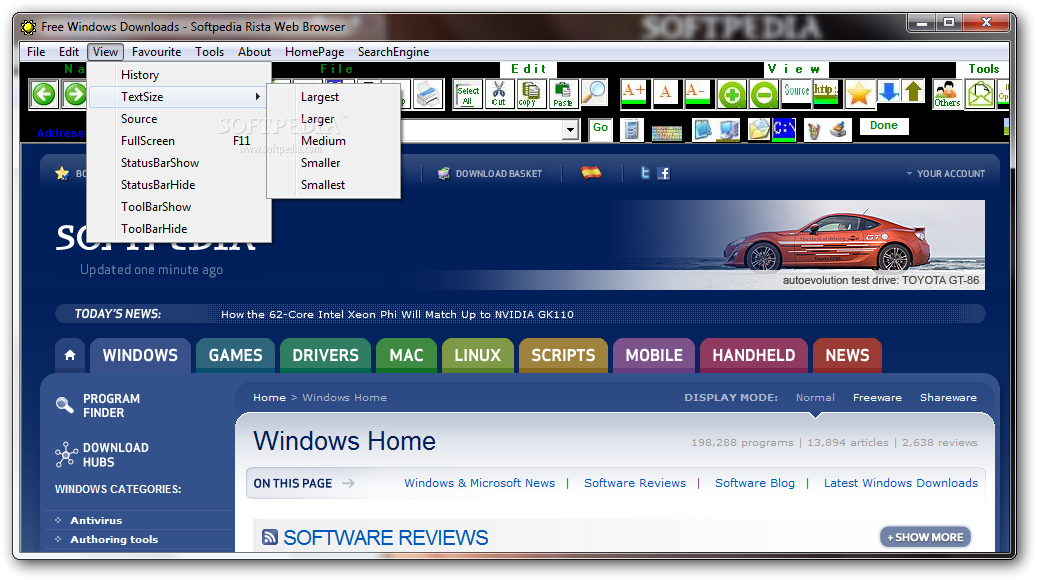Select ToolBarShow menu entry
Image resolution: width=1037 pixels, height=580 pixels.
click(179, 207)
